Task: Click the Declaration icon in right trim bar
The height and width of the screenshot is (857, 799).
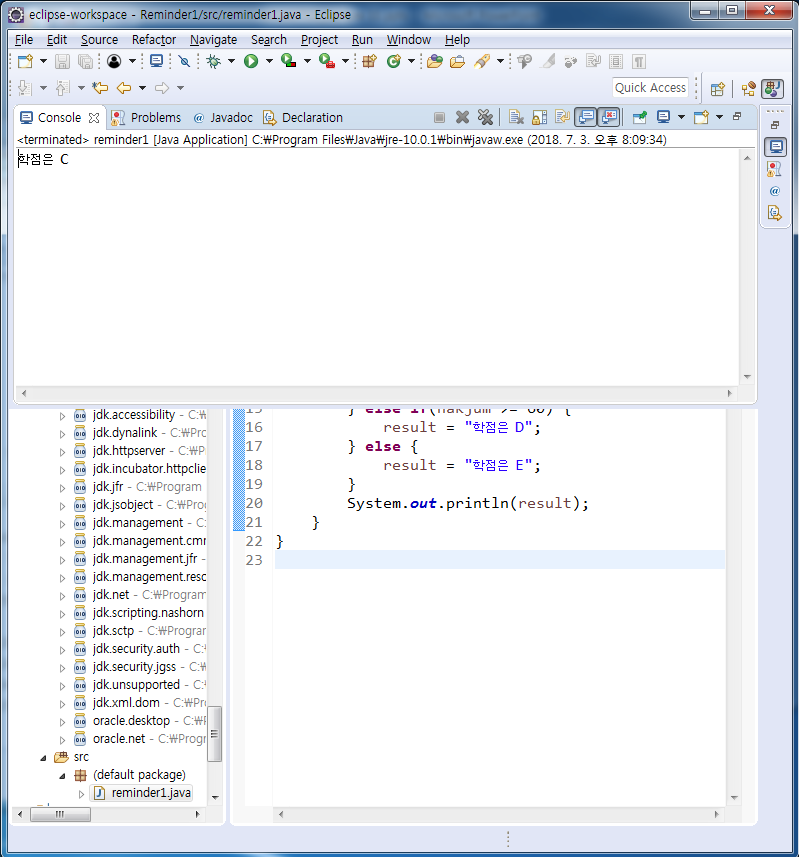Action: (774, 213)
